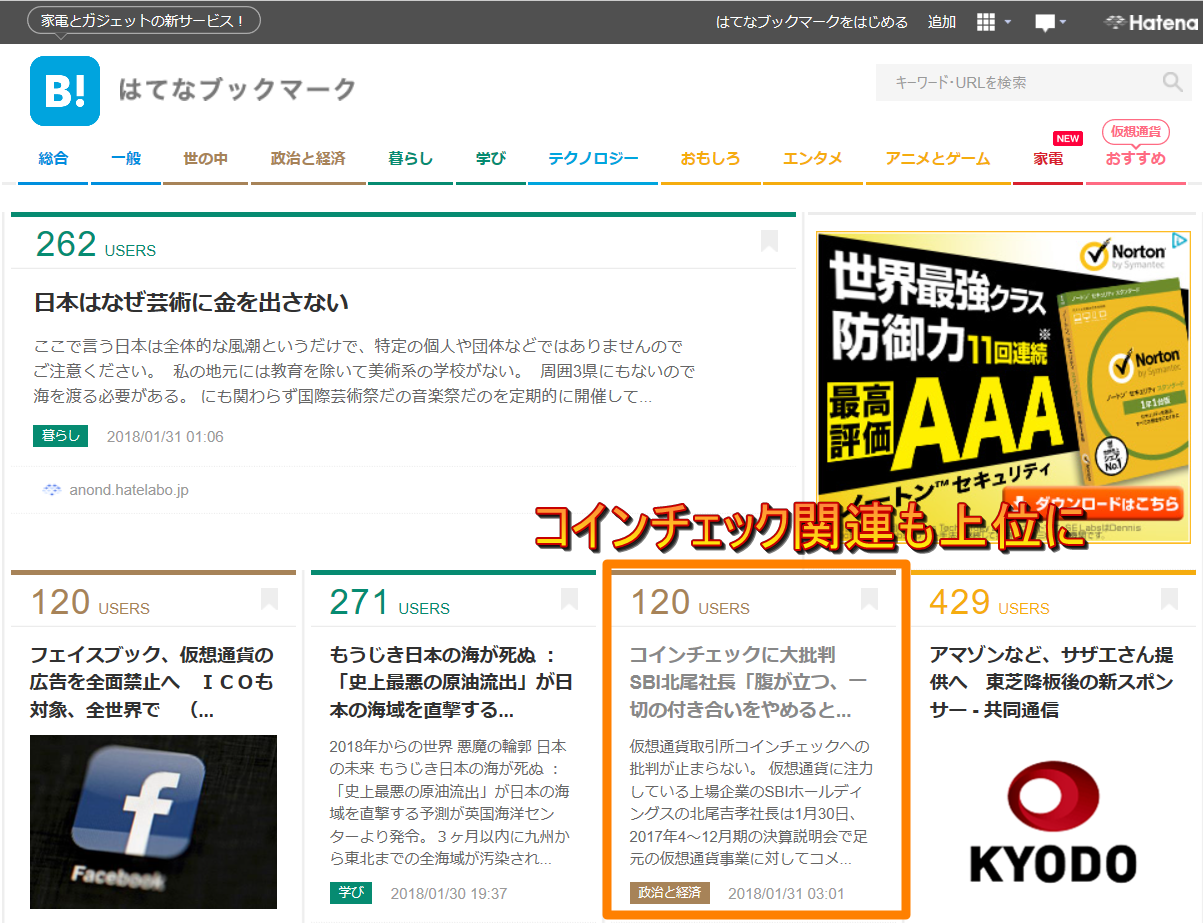Click the search magnifier icon
1203x923 pixels.
tap(1172, 82)
